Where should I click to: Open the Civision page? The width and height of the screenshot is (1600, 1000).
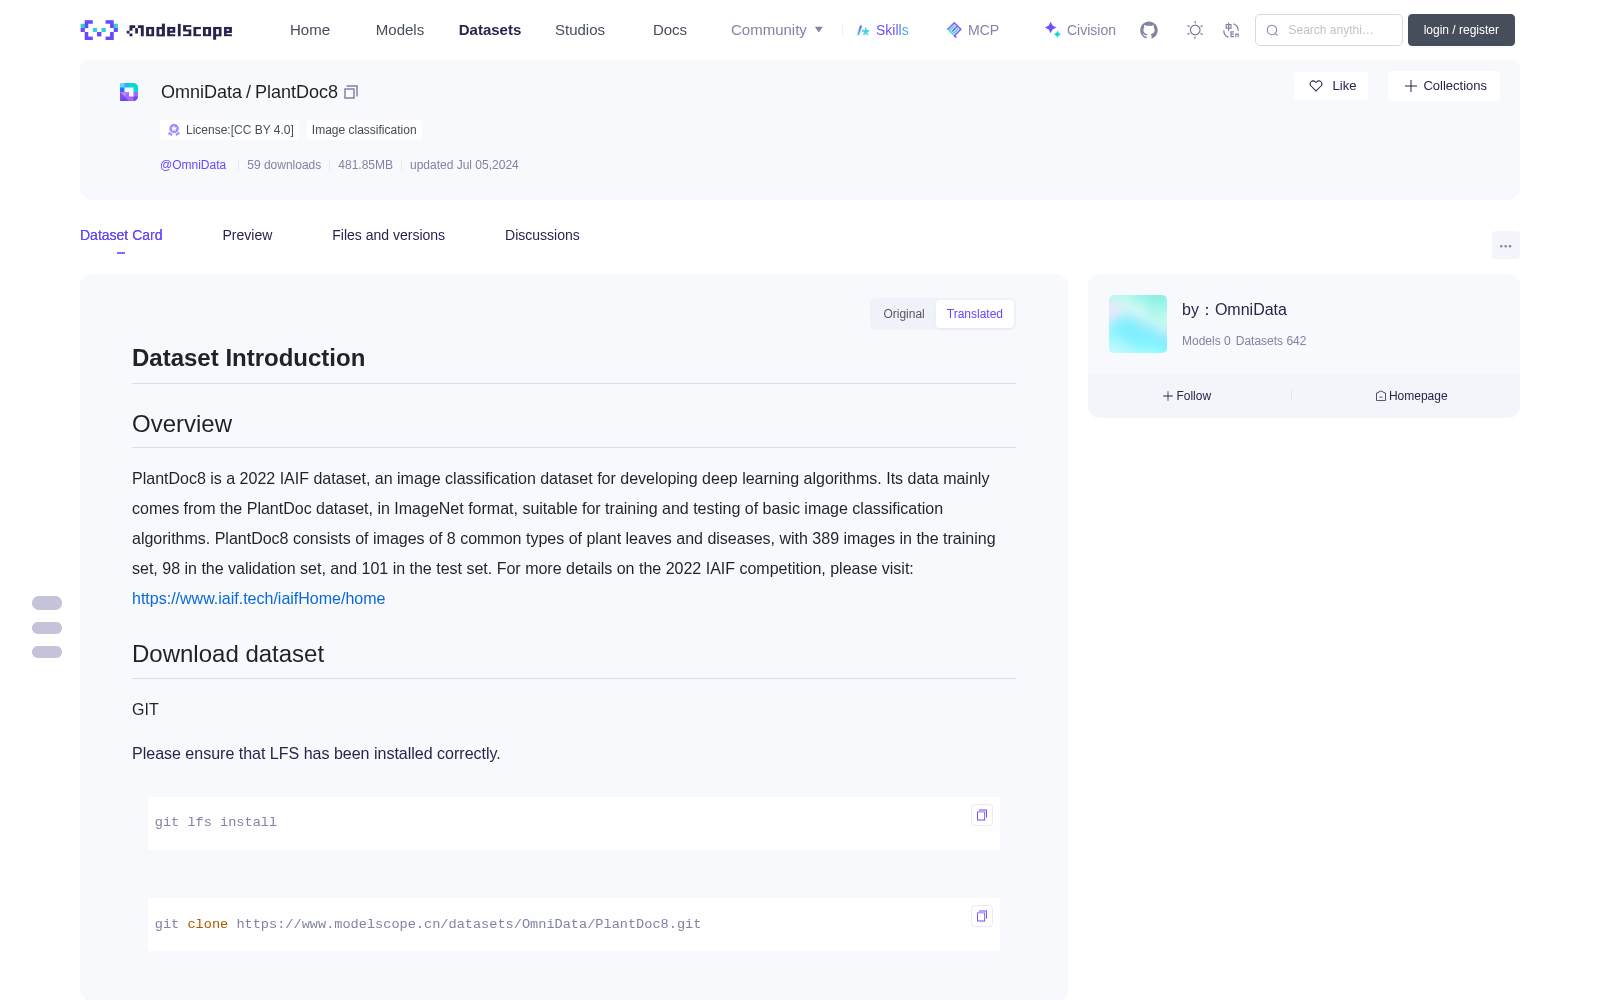(x=1080, y=30)
